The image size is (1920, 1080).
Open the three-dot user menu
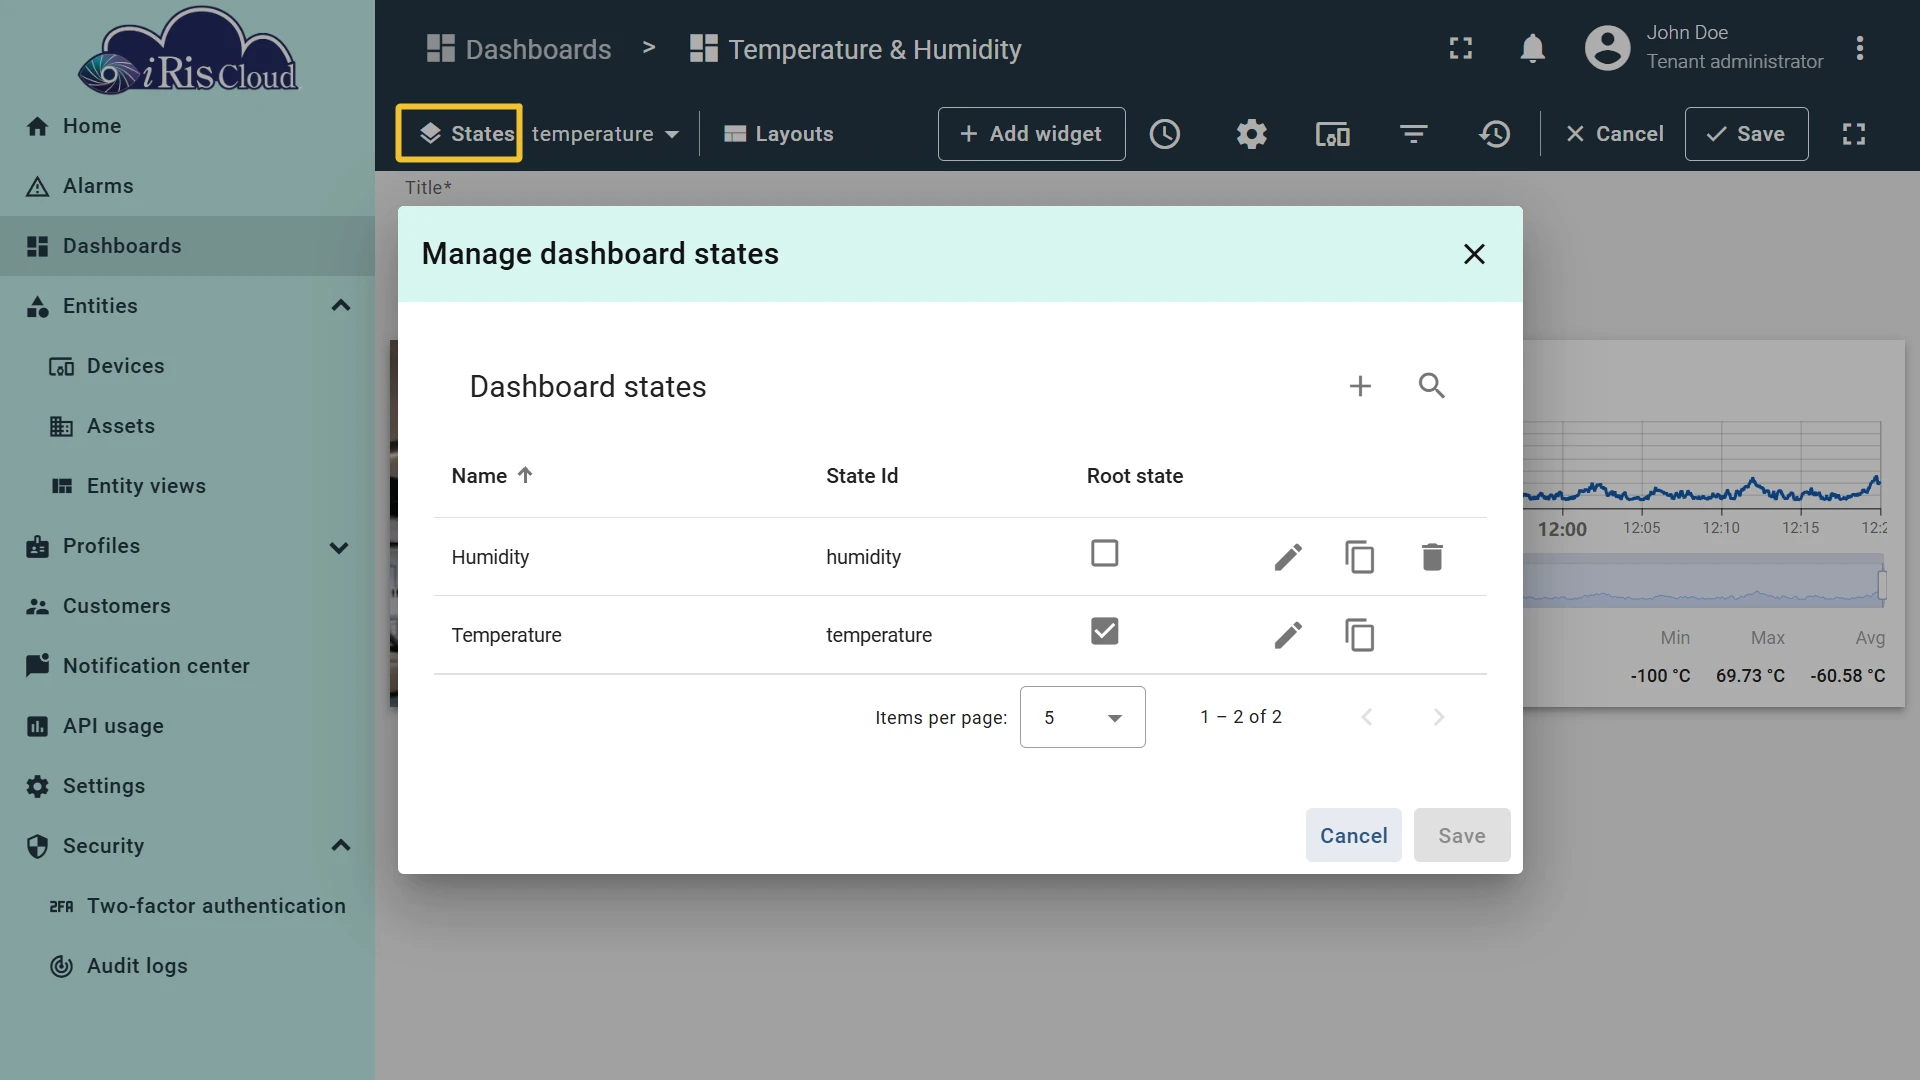click(x=1860, y=48)
